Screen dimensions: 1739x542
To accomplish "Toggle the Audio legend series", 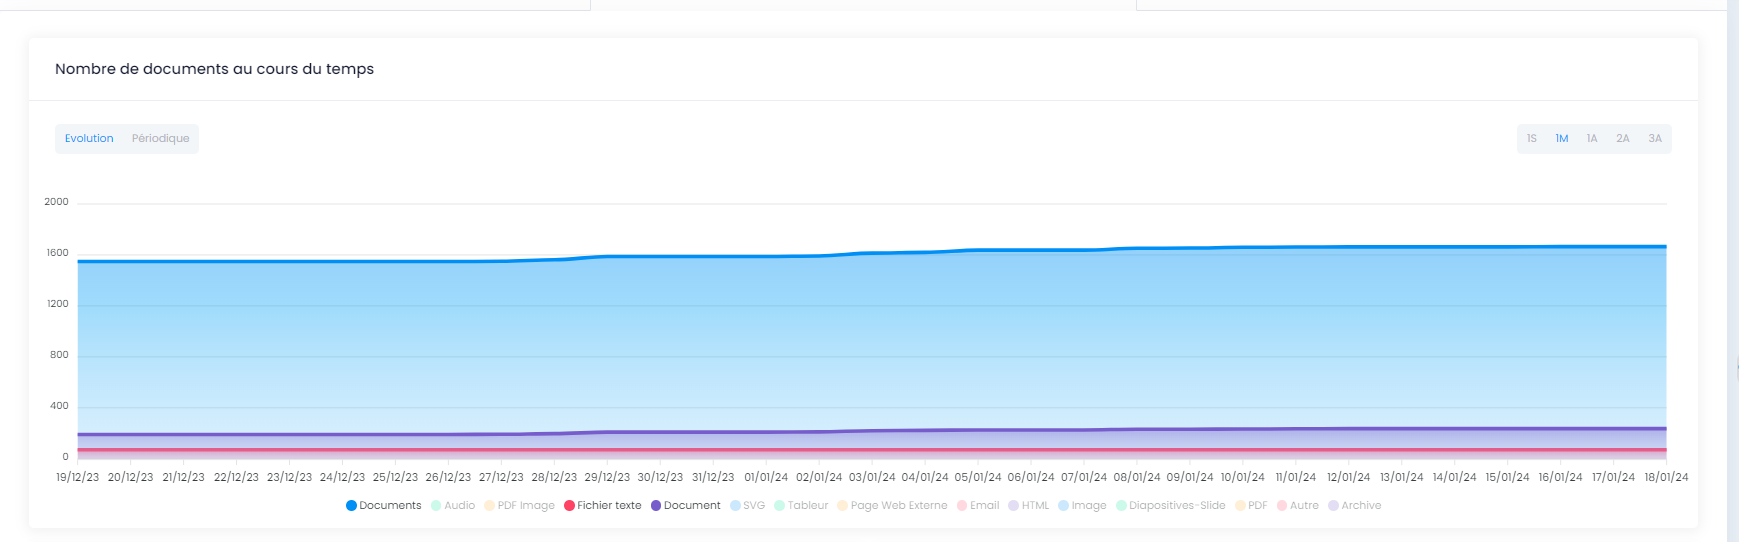I will click(x=453, y=506).
